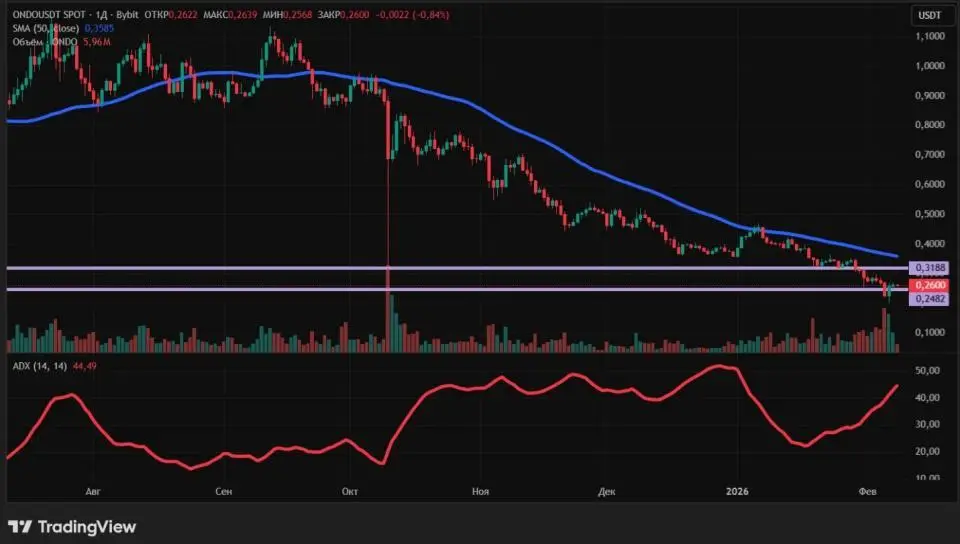960x544 pixels.
Task: Click the long red October wick candle
Action: point(387,220)
